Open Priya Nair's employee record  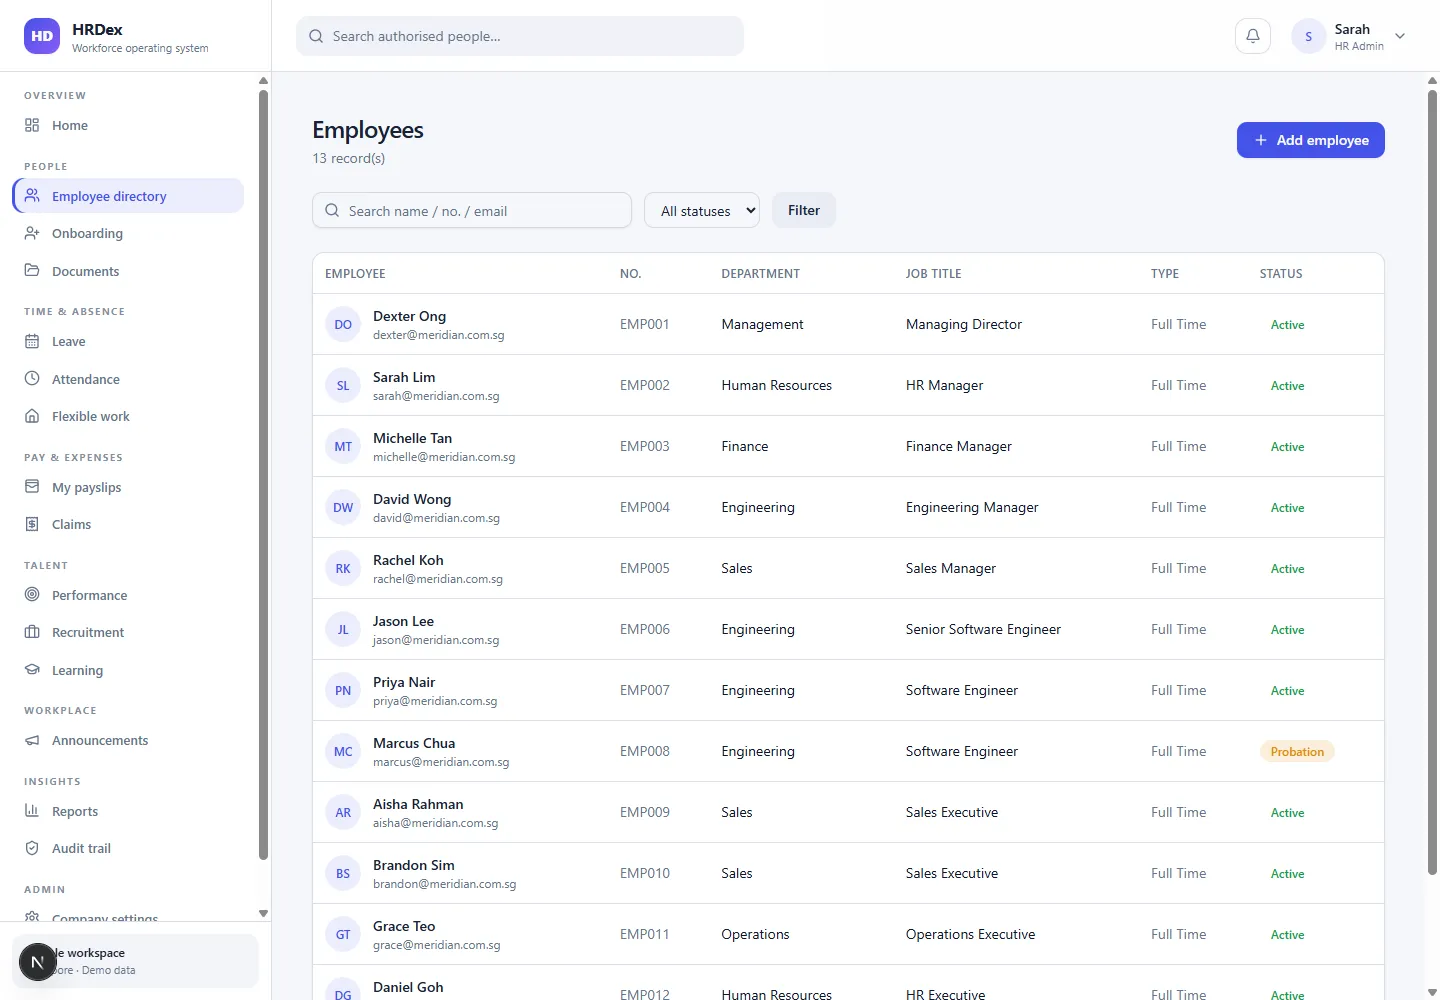pyautogui.click(x=848, y=690)
